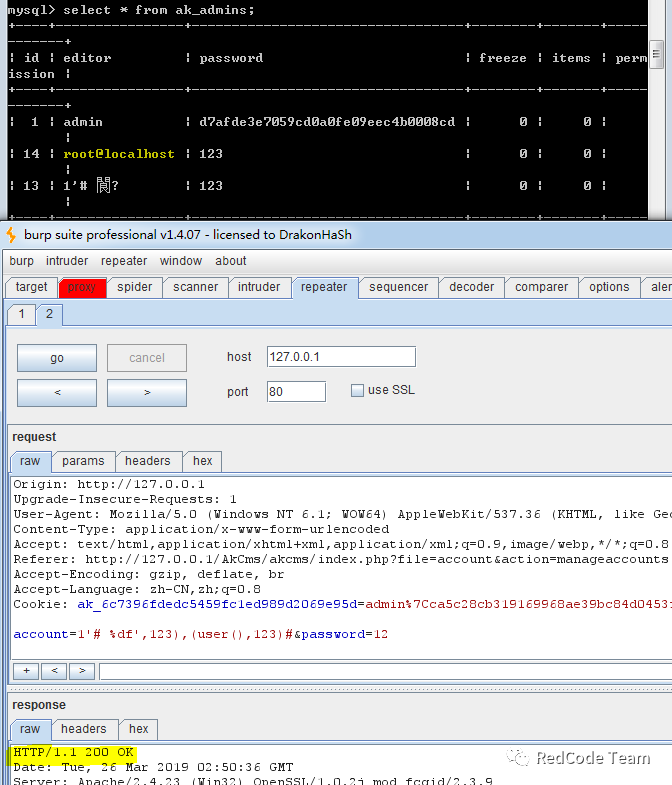Switch to the comparer tab

(541, 287)
